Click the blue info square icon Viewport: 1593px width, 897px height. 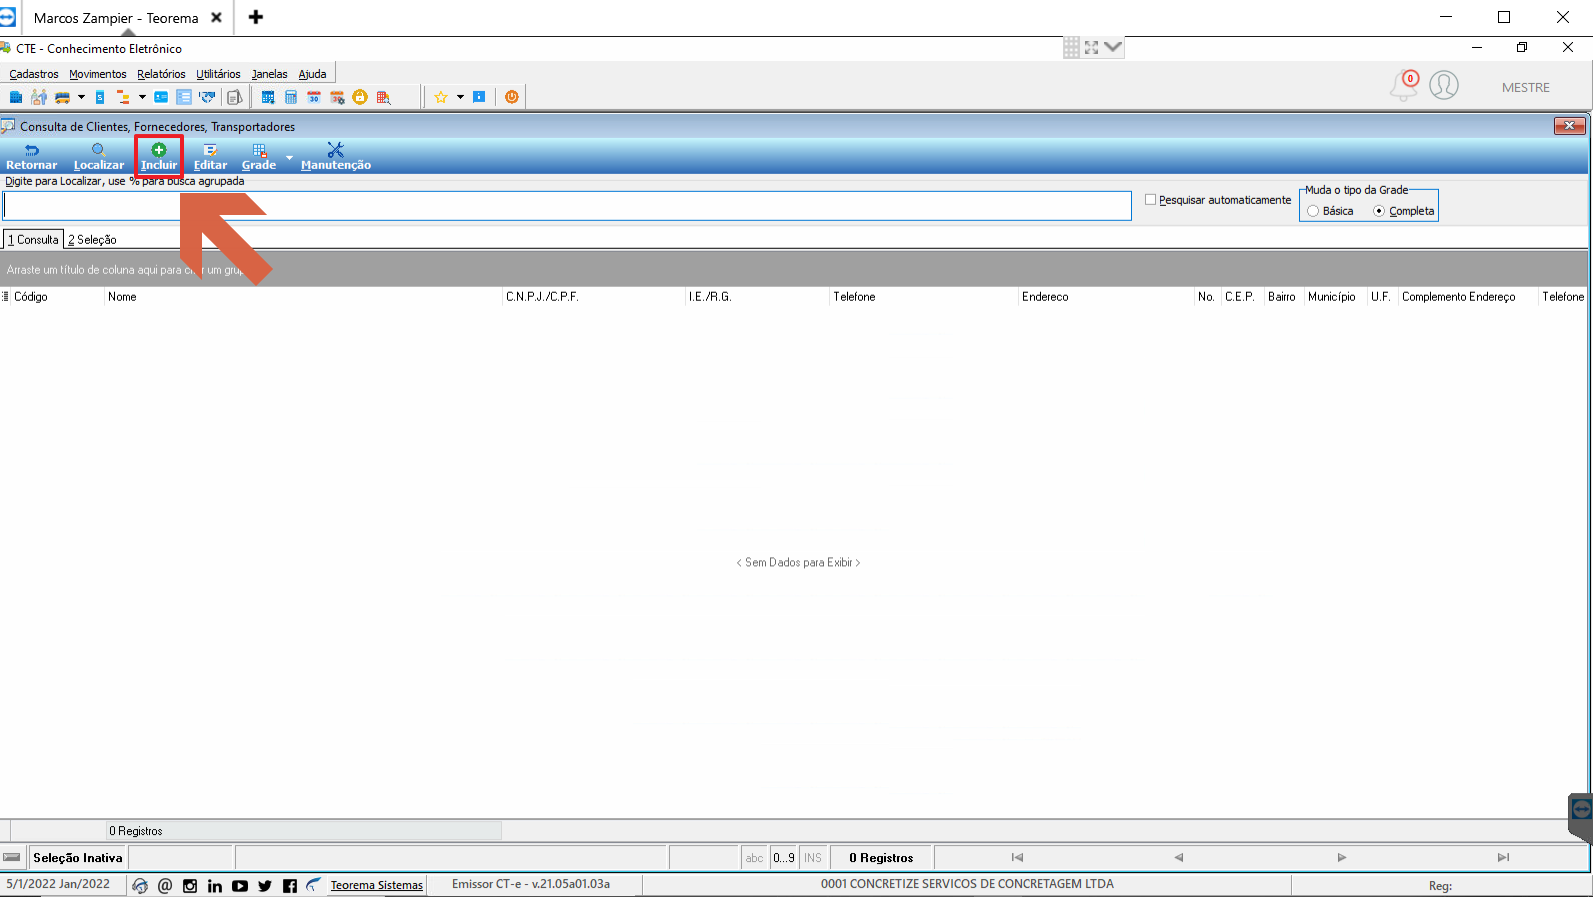479,97
